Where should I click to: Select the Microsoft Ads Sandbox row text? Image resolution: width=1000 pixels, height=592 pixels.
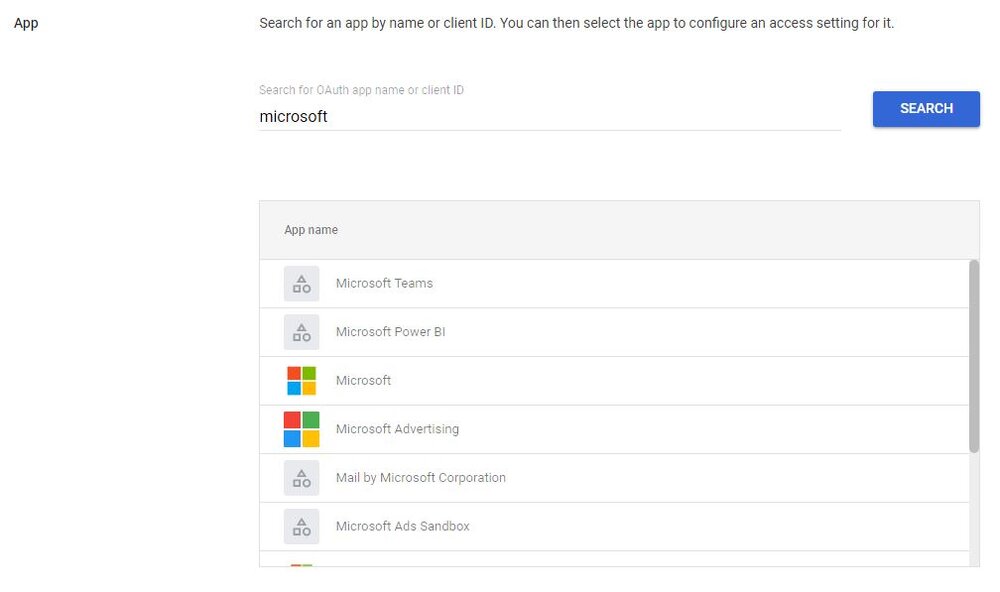[402, 526]
